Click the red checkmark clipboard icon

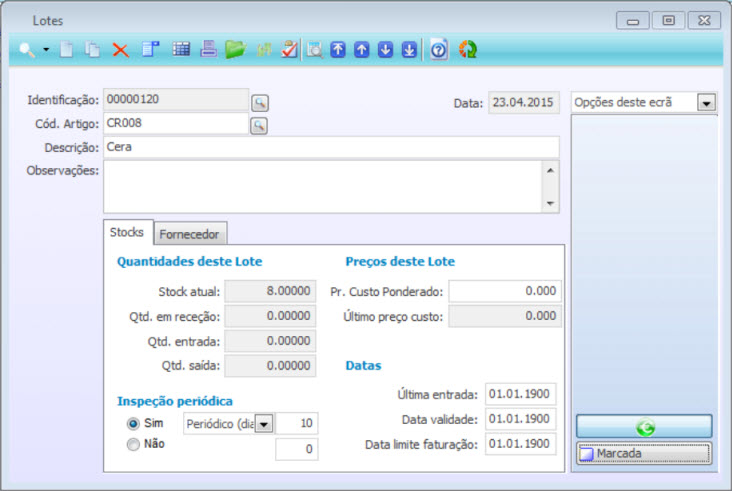289,49
